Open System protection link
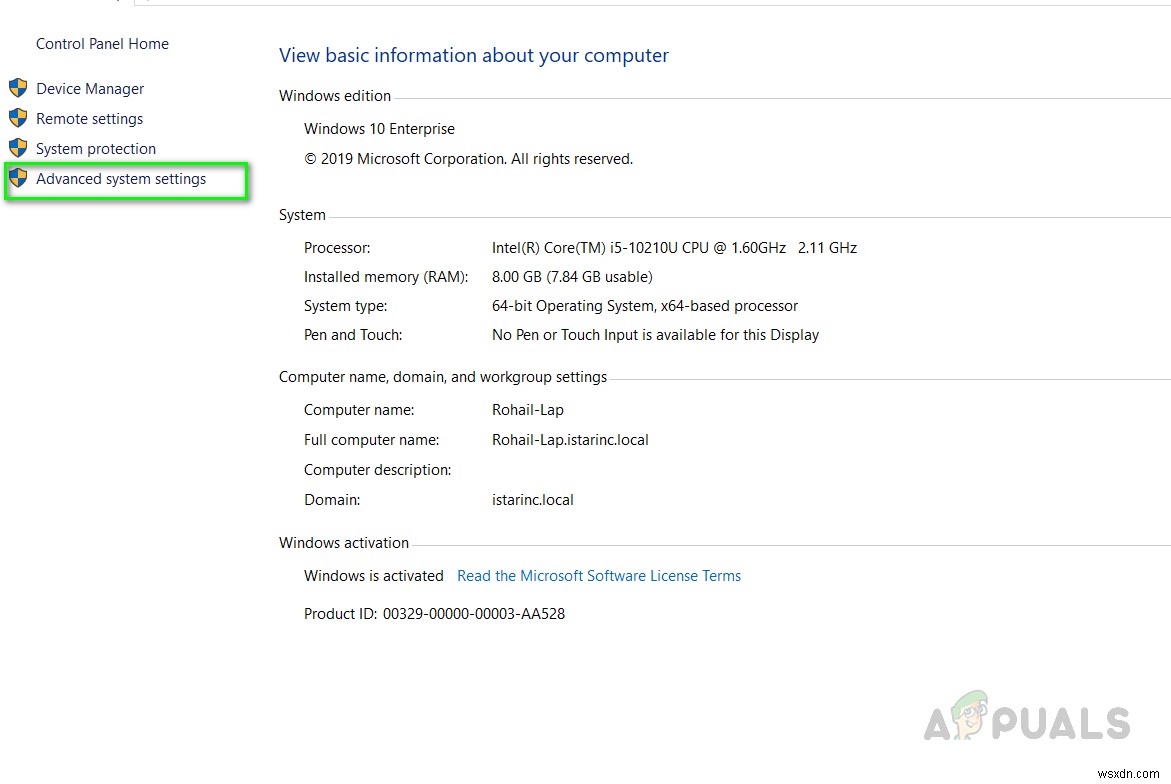 tap(96, 149)
